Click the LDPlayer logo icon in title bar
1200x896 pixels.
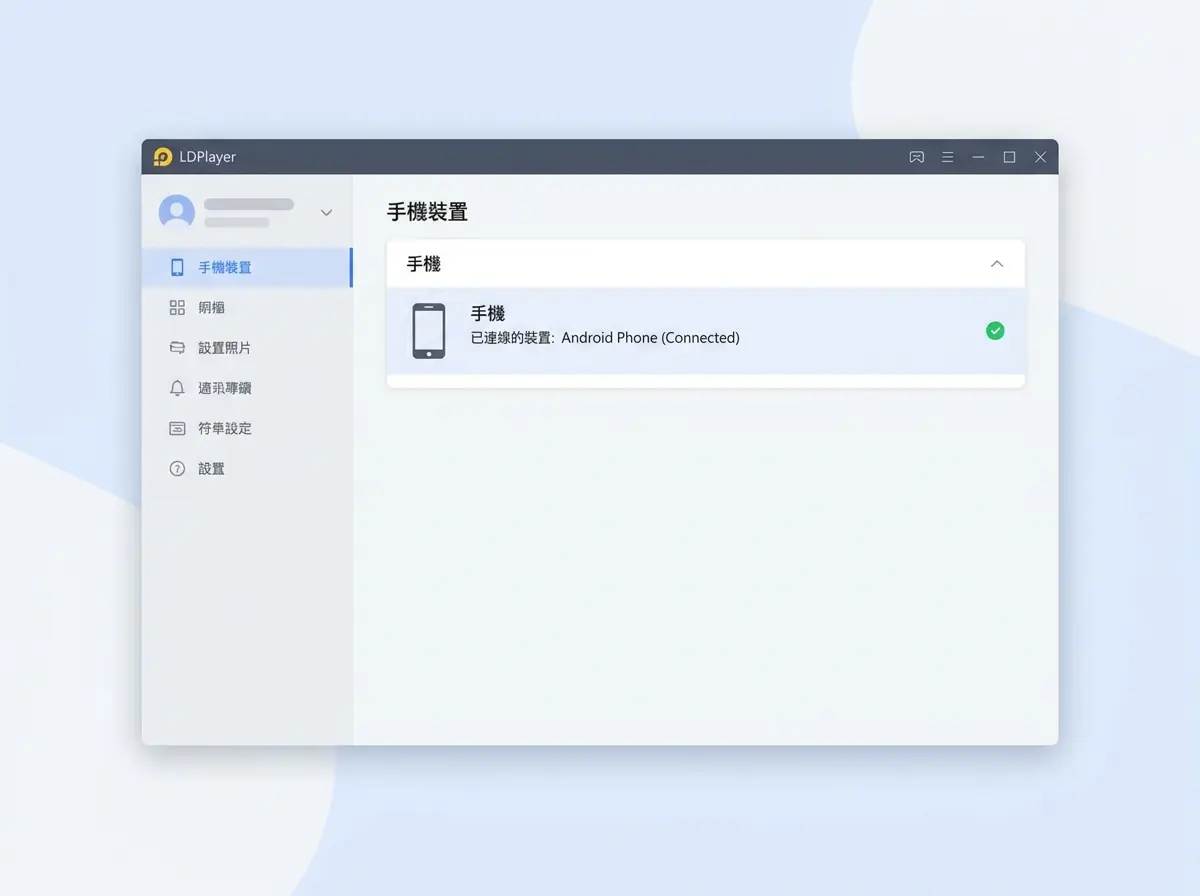click(x=163, y=157)
